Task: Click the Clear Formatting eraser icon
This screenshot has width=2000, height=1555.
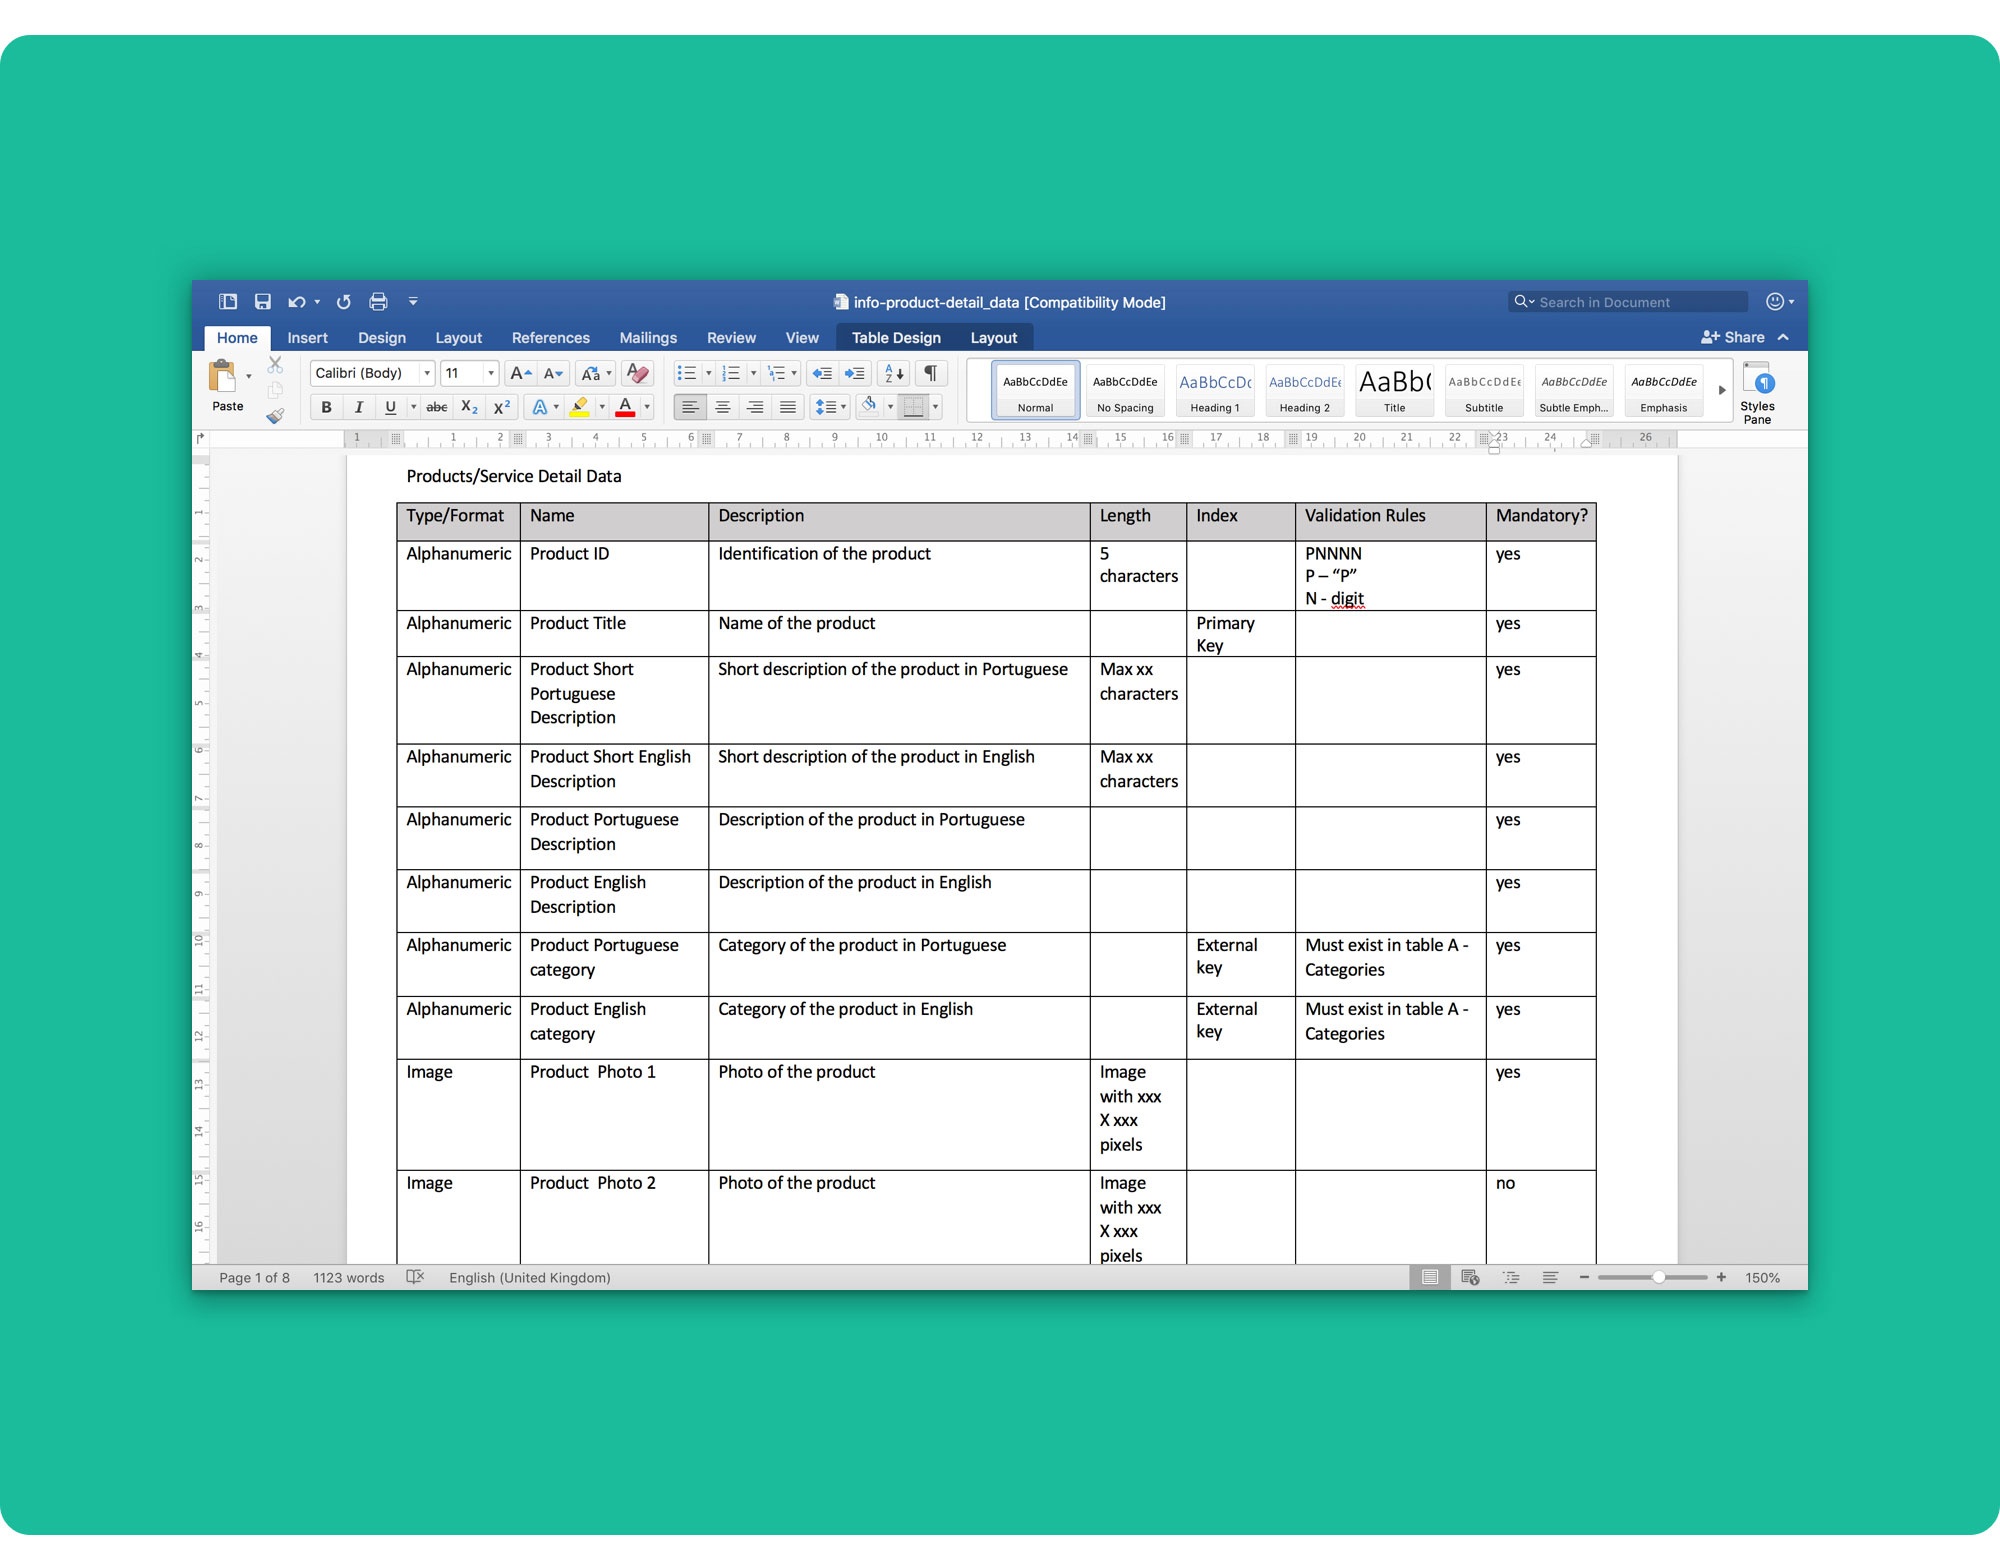Action: click(x=637, y=373)
